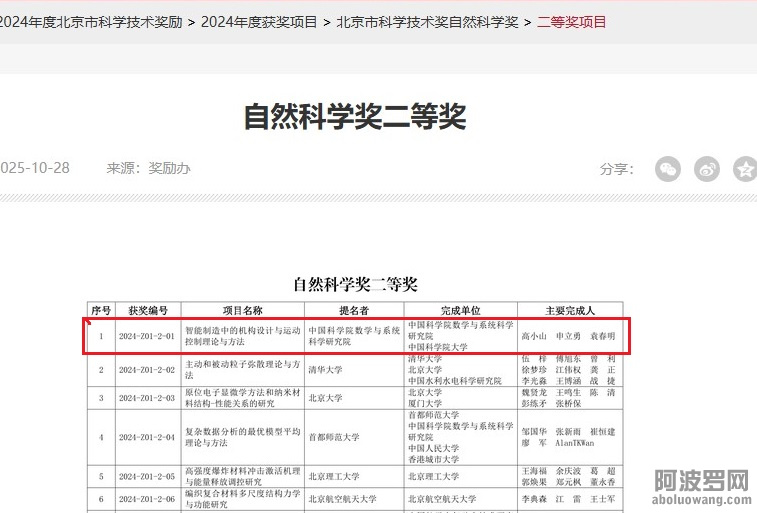This screenshot has height=513, width=757.
Task: Go to 2024年度获奖项目 breadcrumb
Action: 259,21
